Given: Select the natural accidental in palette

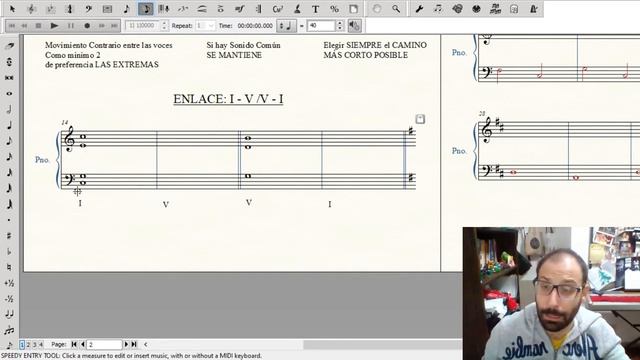Looking at the screenshot, I should [x=9, y=267].
